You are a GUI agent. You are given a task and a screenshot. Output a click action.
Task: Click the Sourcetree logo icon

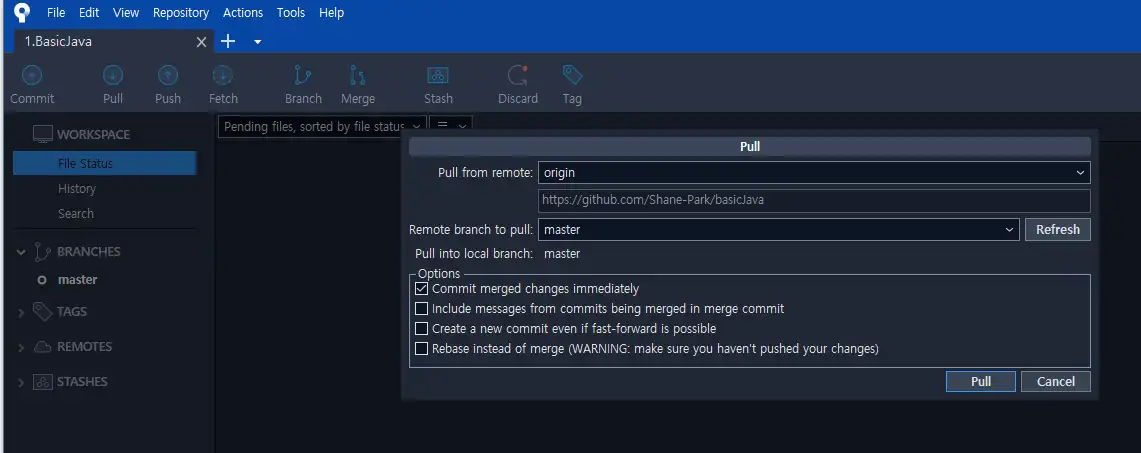[x=23, y=12]
